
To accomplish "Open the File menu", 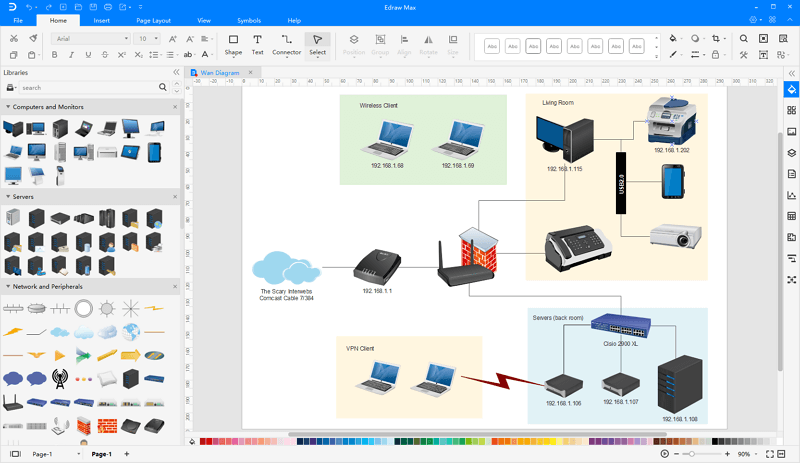I will (18, 20).
